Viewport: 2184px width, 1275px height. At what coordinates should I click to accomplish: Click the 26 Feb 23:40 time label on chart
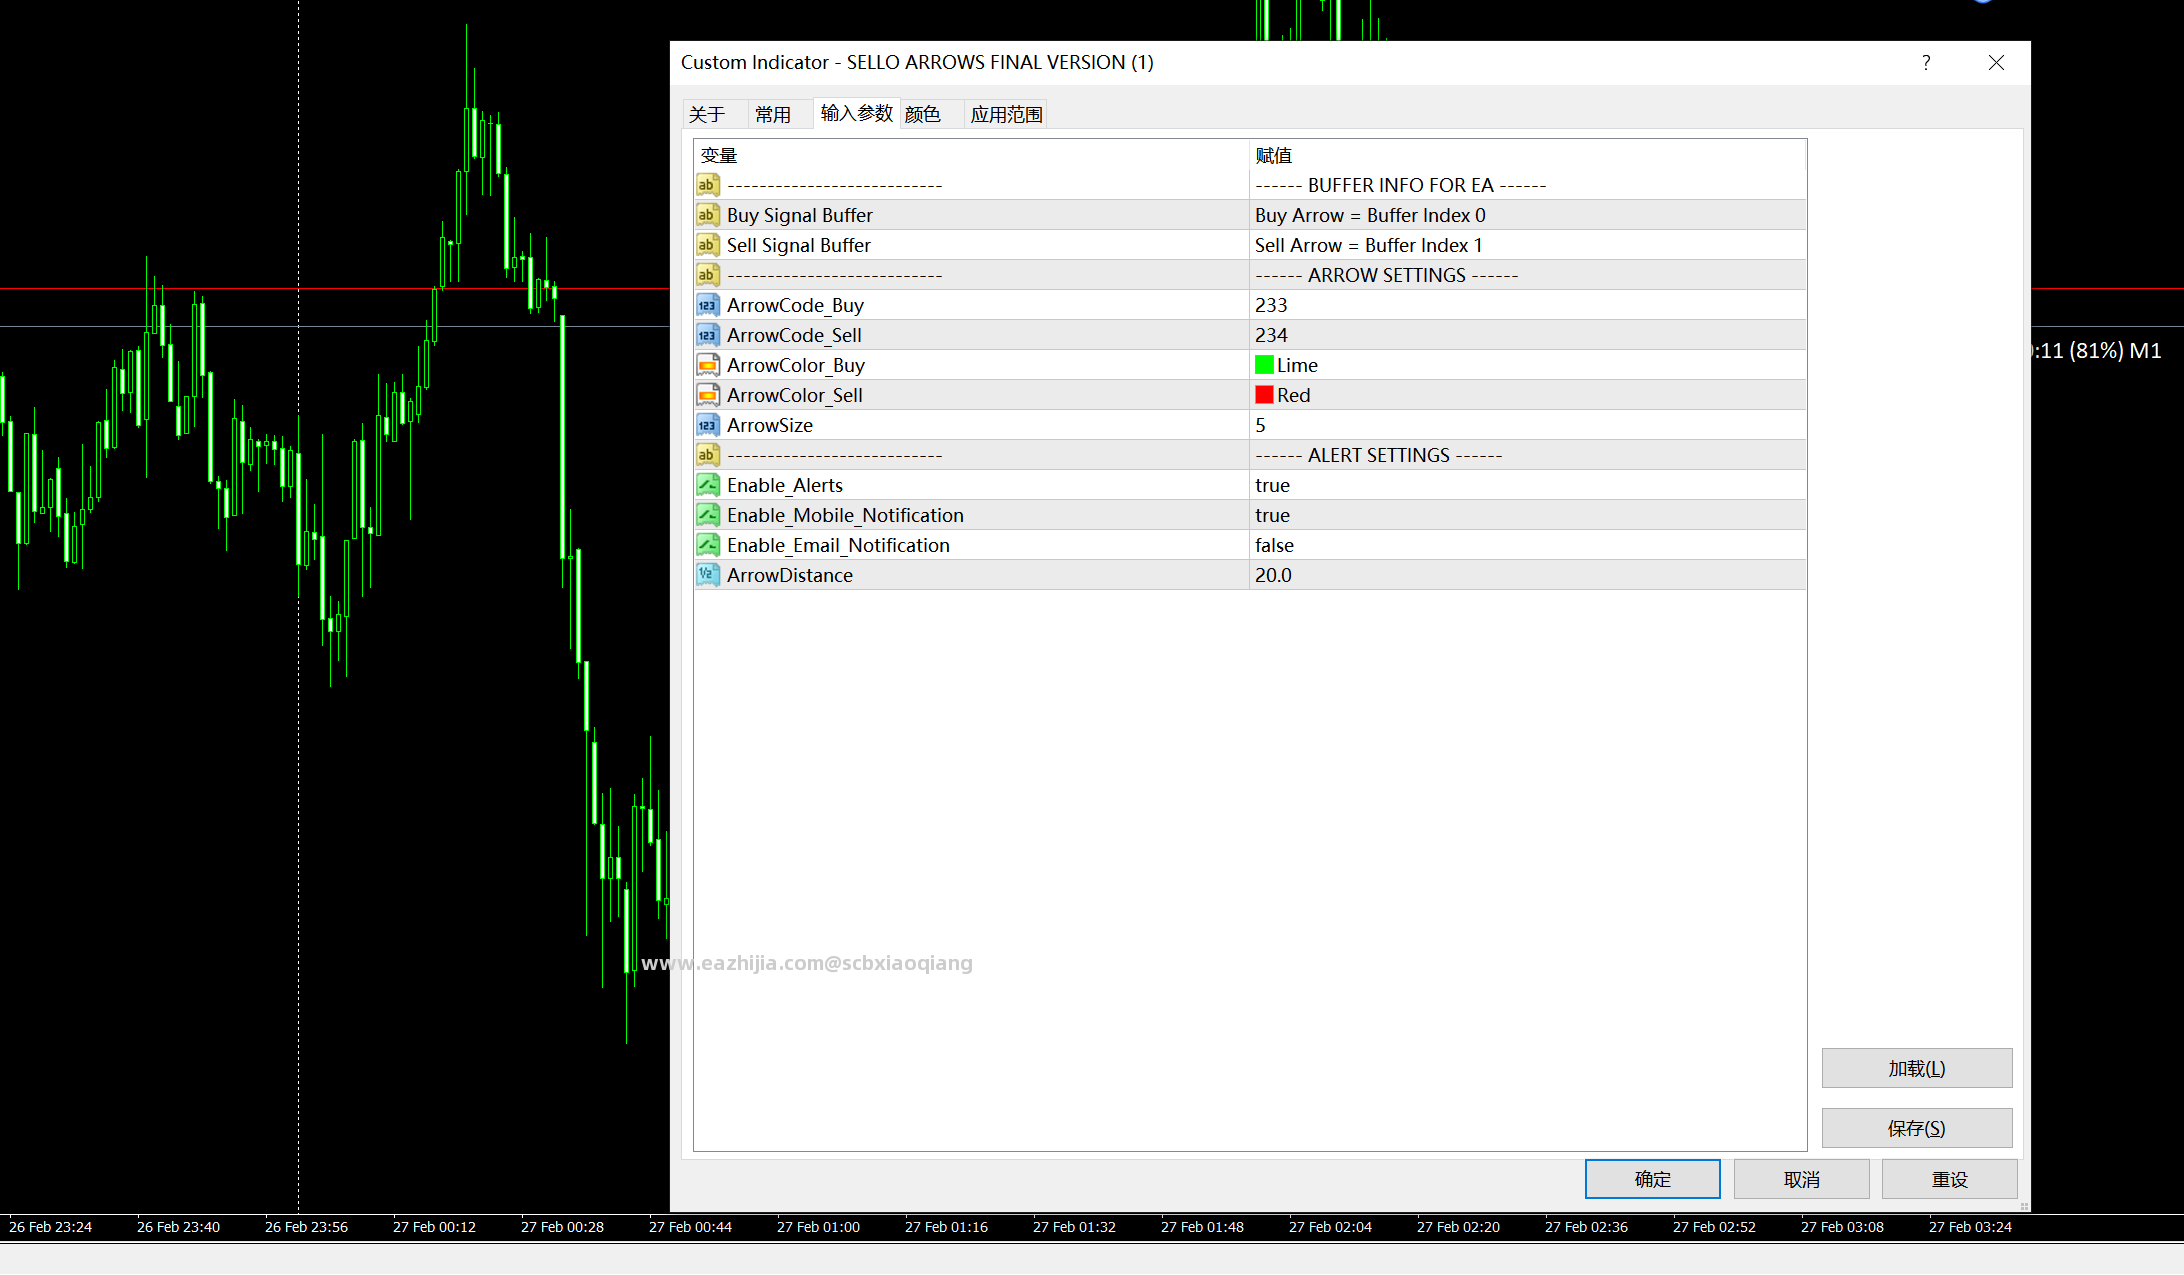coord(178,1227)
